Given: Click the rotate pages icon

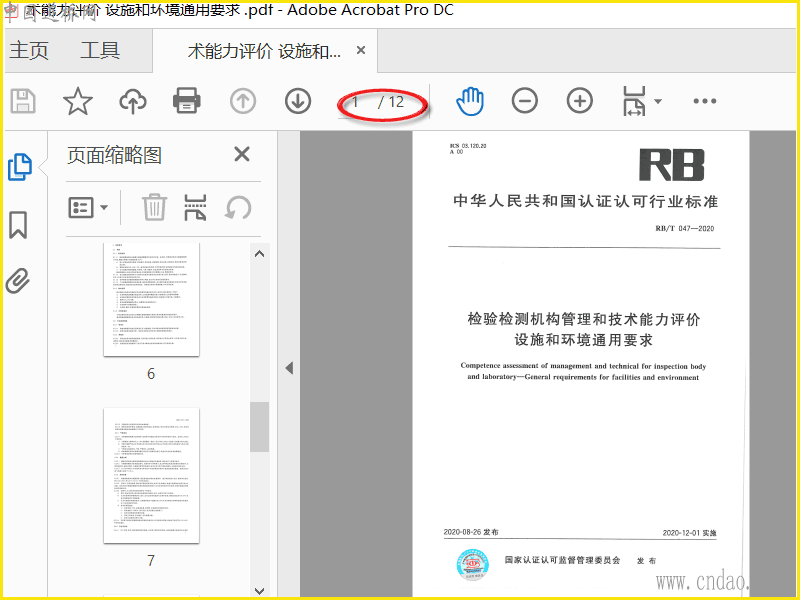Looking at the screenshot, I should pos(238,208).
